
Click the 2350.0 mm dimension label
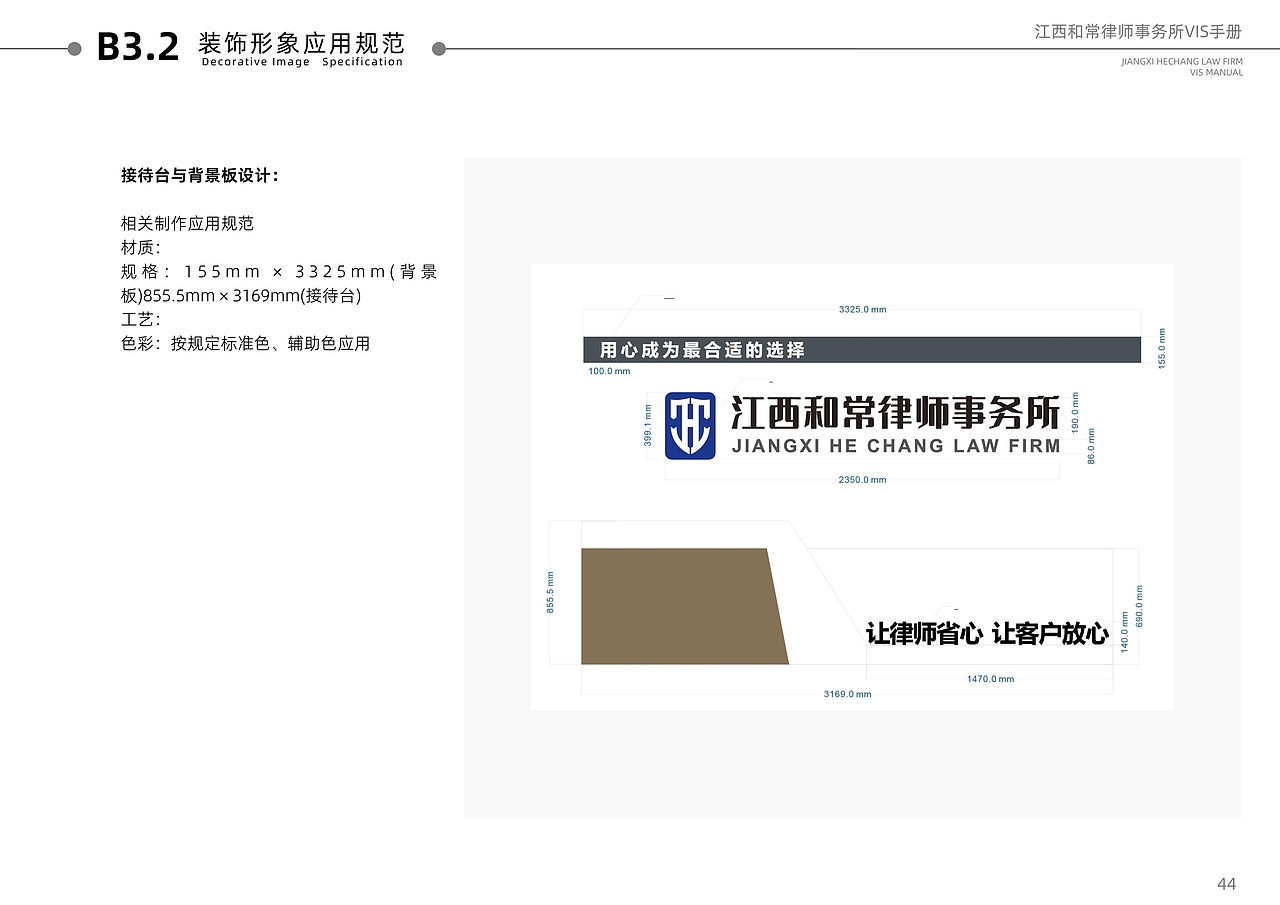[862, 480]
